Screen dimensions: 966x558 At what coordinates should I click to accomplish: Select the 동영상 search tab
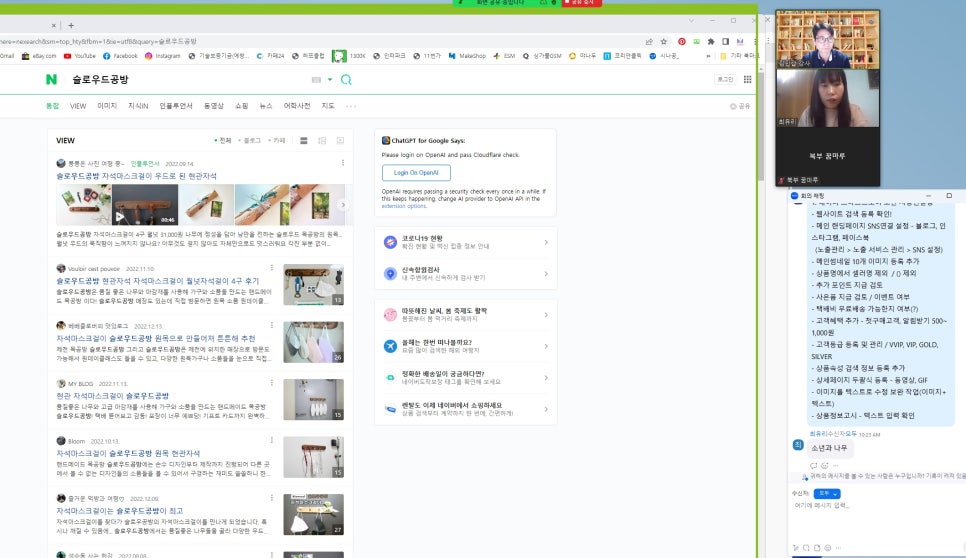(x=214, y=106)
